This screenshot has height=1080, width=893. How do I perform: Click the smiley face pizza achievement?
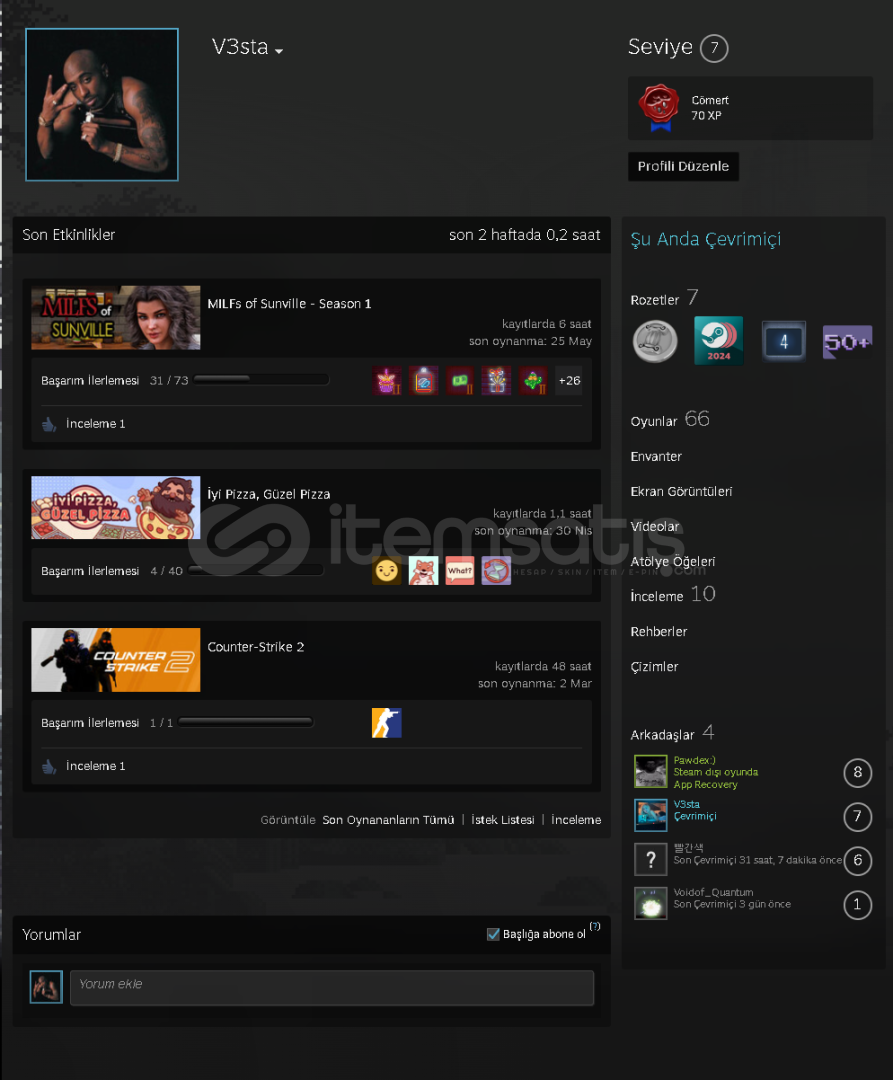pyautogui.click(x=387, y=571)
